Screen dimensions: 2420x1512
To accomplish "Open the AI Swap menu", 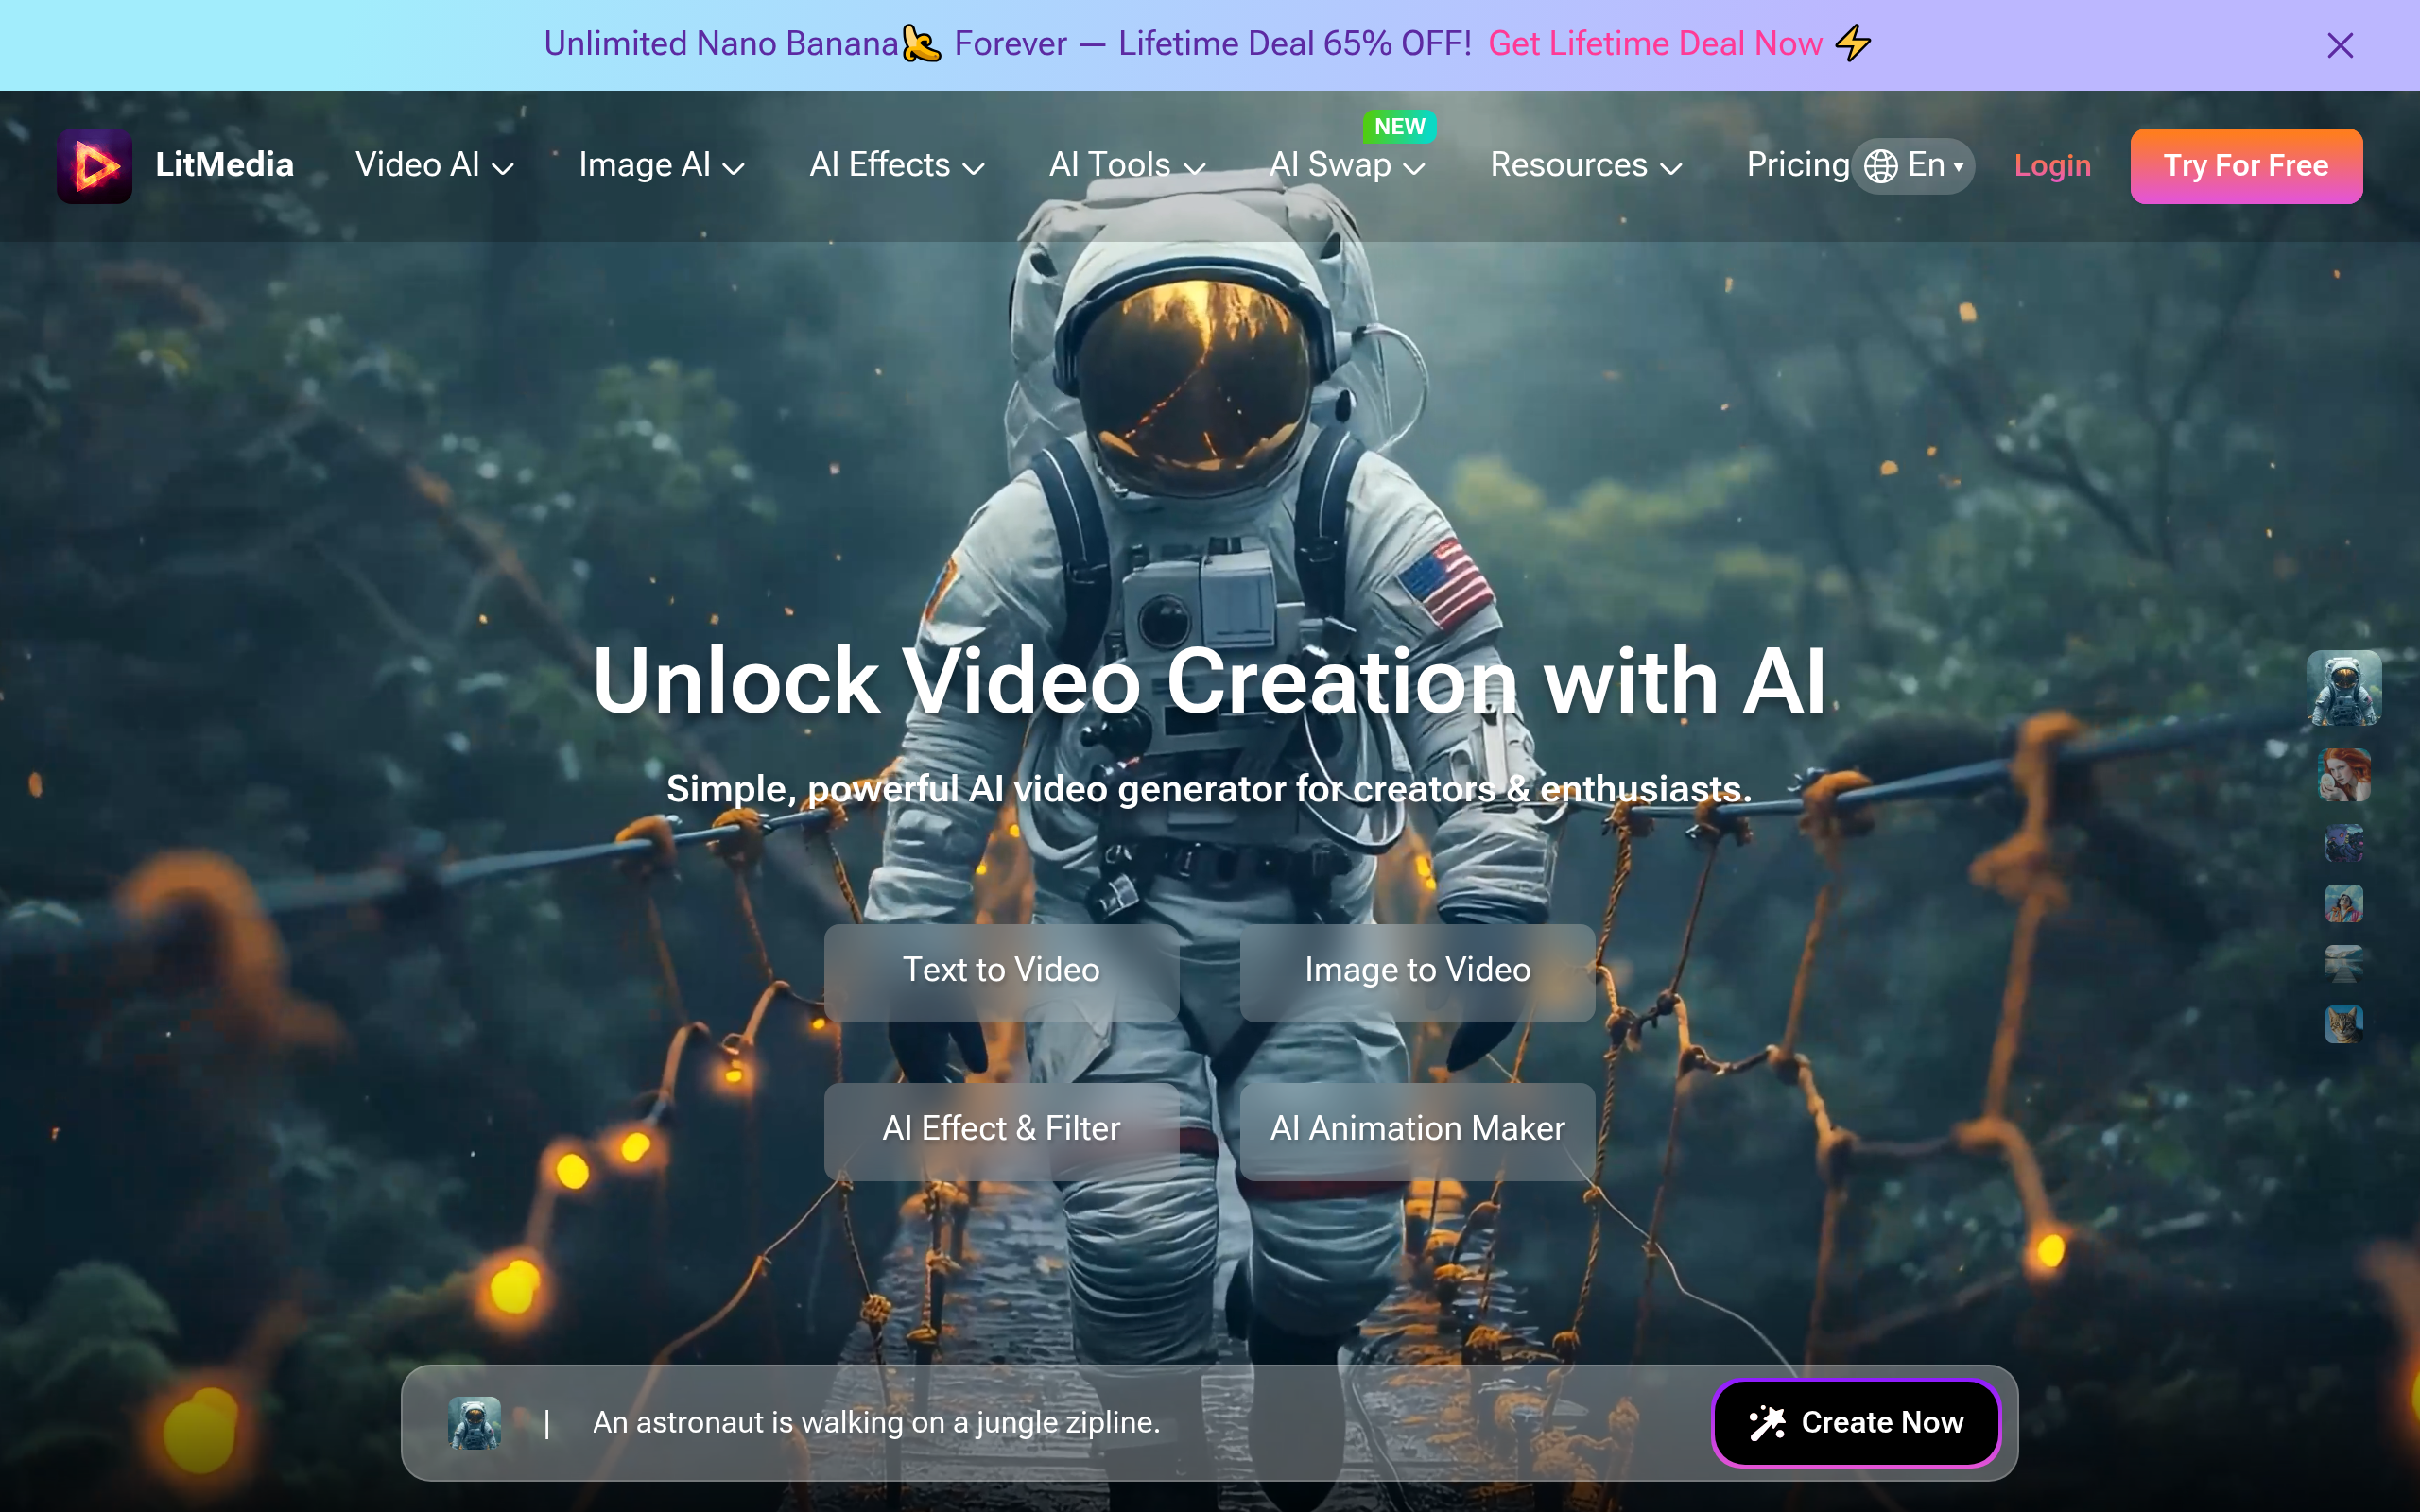I will [1346, 165].
